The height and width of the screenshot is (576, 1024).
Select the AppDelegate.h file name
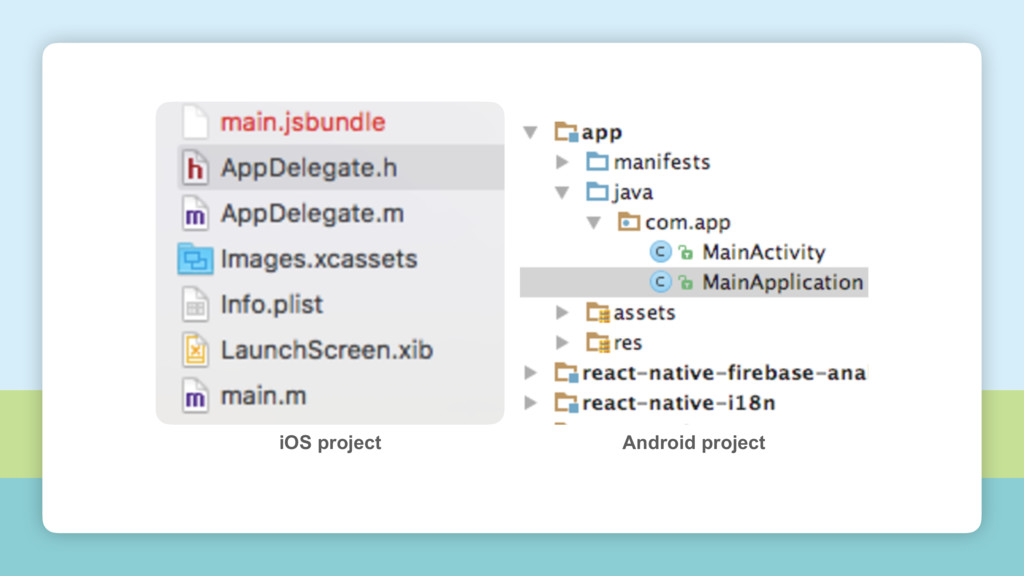(309, 168)
